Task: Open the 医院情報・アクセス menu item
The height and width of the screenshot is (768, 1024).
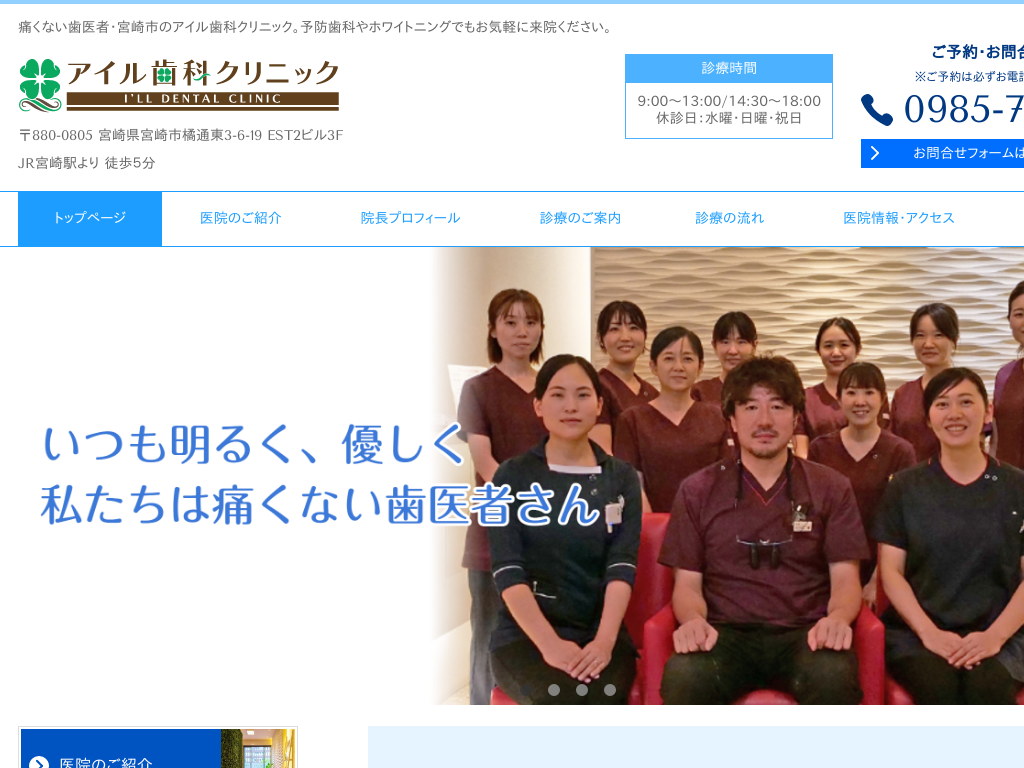Action: (x=899, y=217)
